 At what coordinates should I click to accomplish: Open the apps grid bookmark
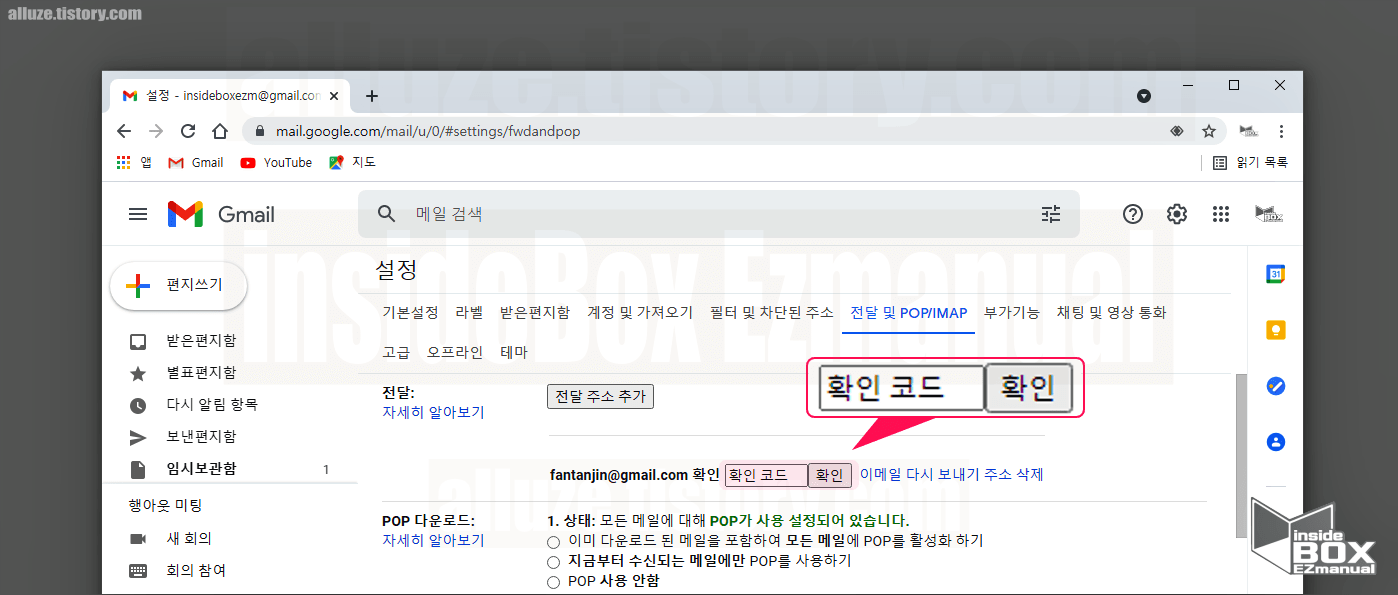(133, 162)
